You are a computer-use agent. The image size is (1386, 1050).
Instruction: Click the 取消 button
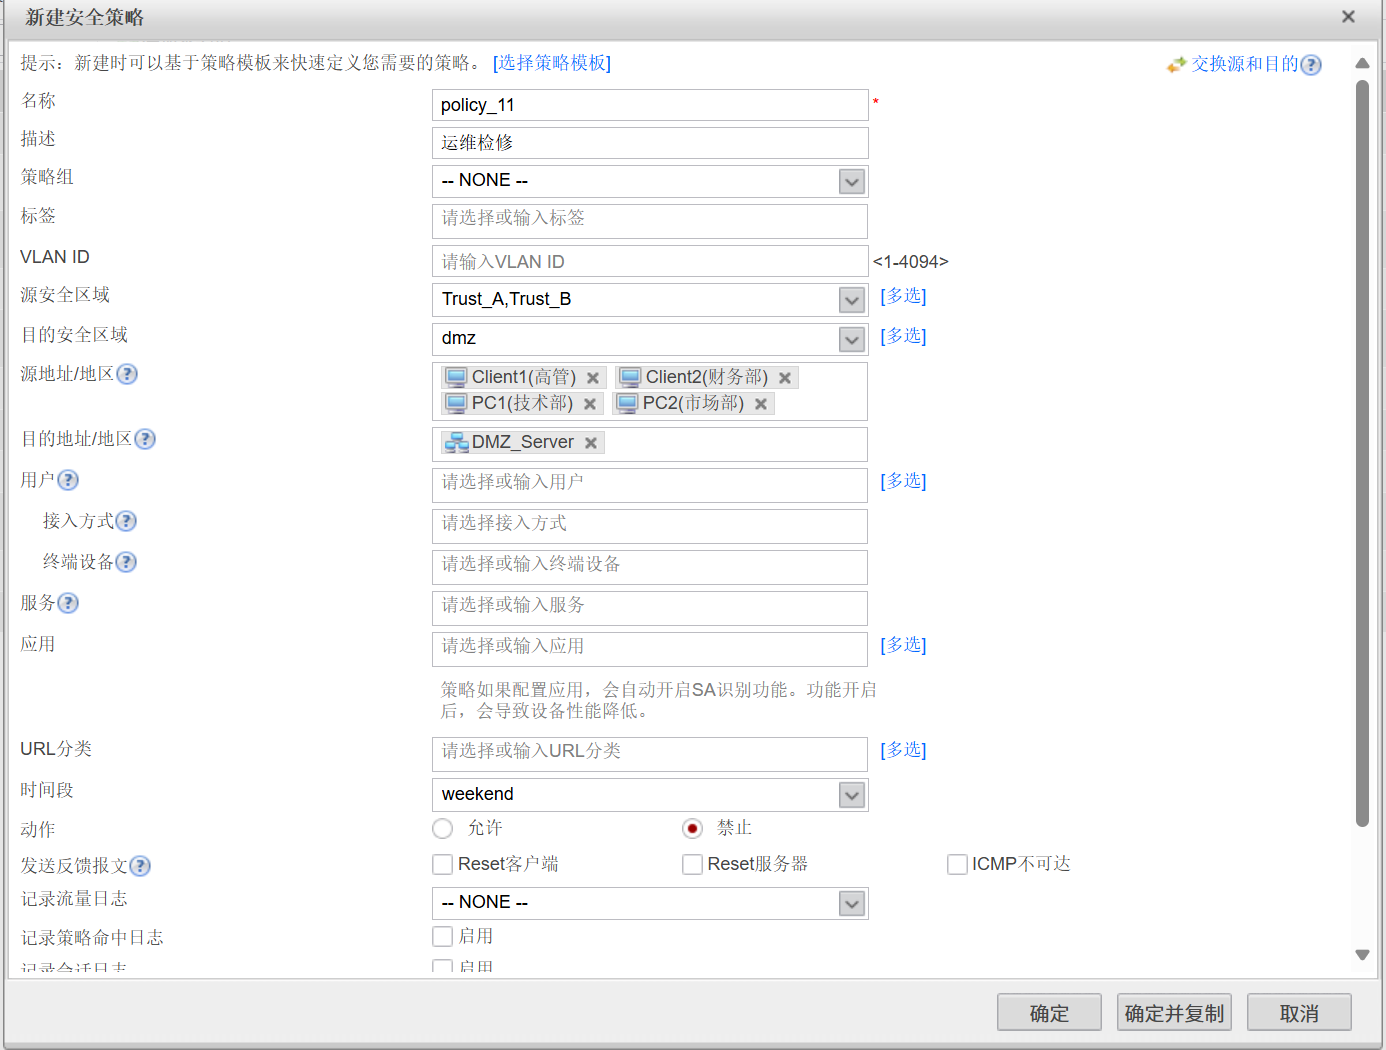coord(1299,1012)
